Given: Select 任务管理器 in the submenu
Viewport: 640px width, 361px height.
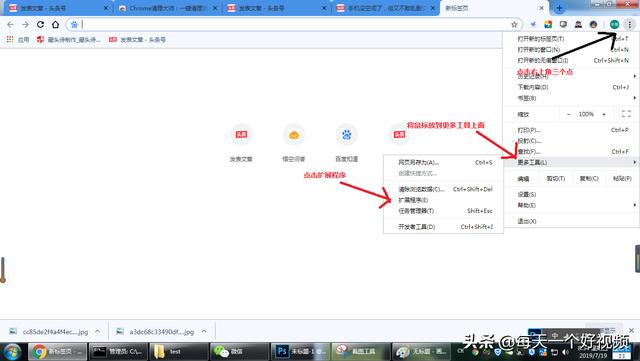Looking at the screenshot, I should [443, 211].
